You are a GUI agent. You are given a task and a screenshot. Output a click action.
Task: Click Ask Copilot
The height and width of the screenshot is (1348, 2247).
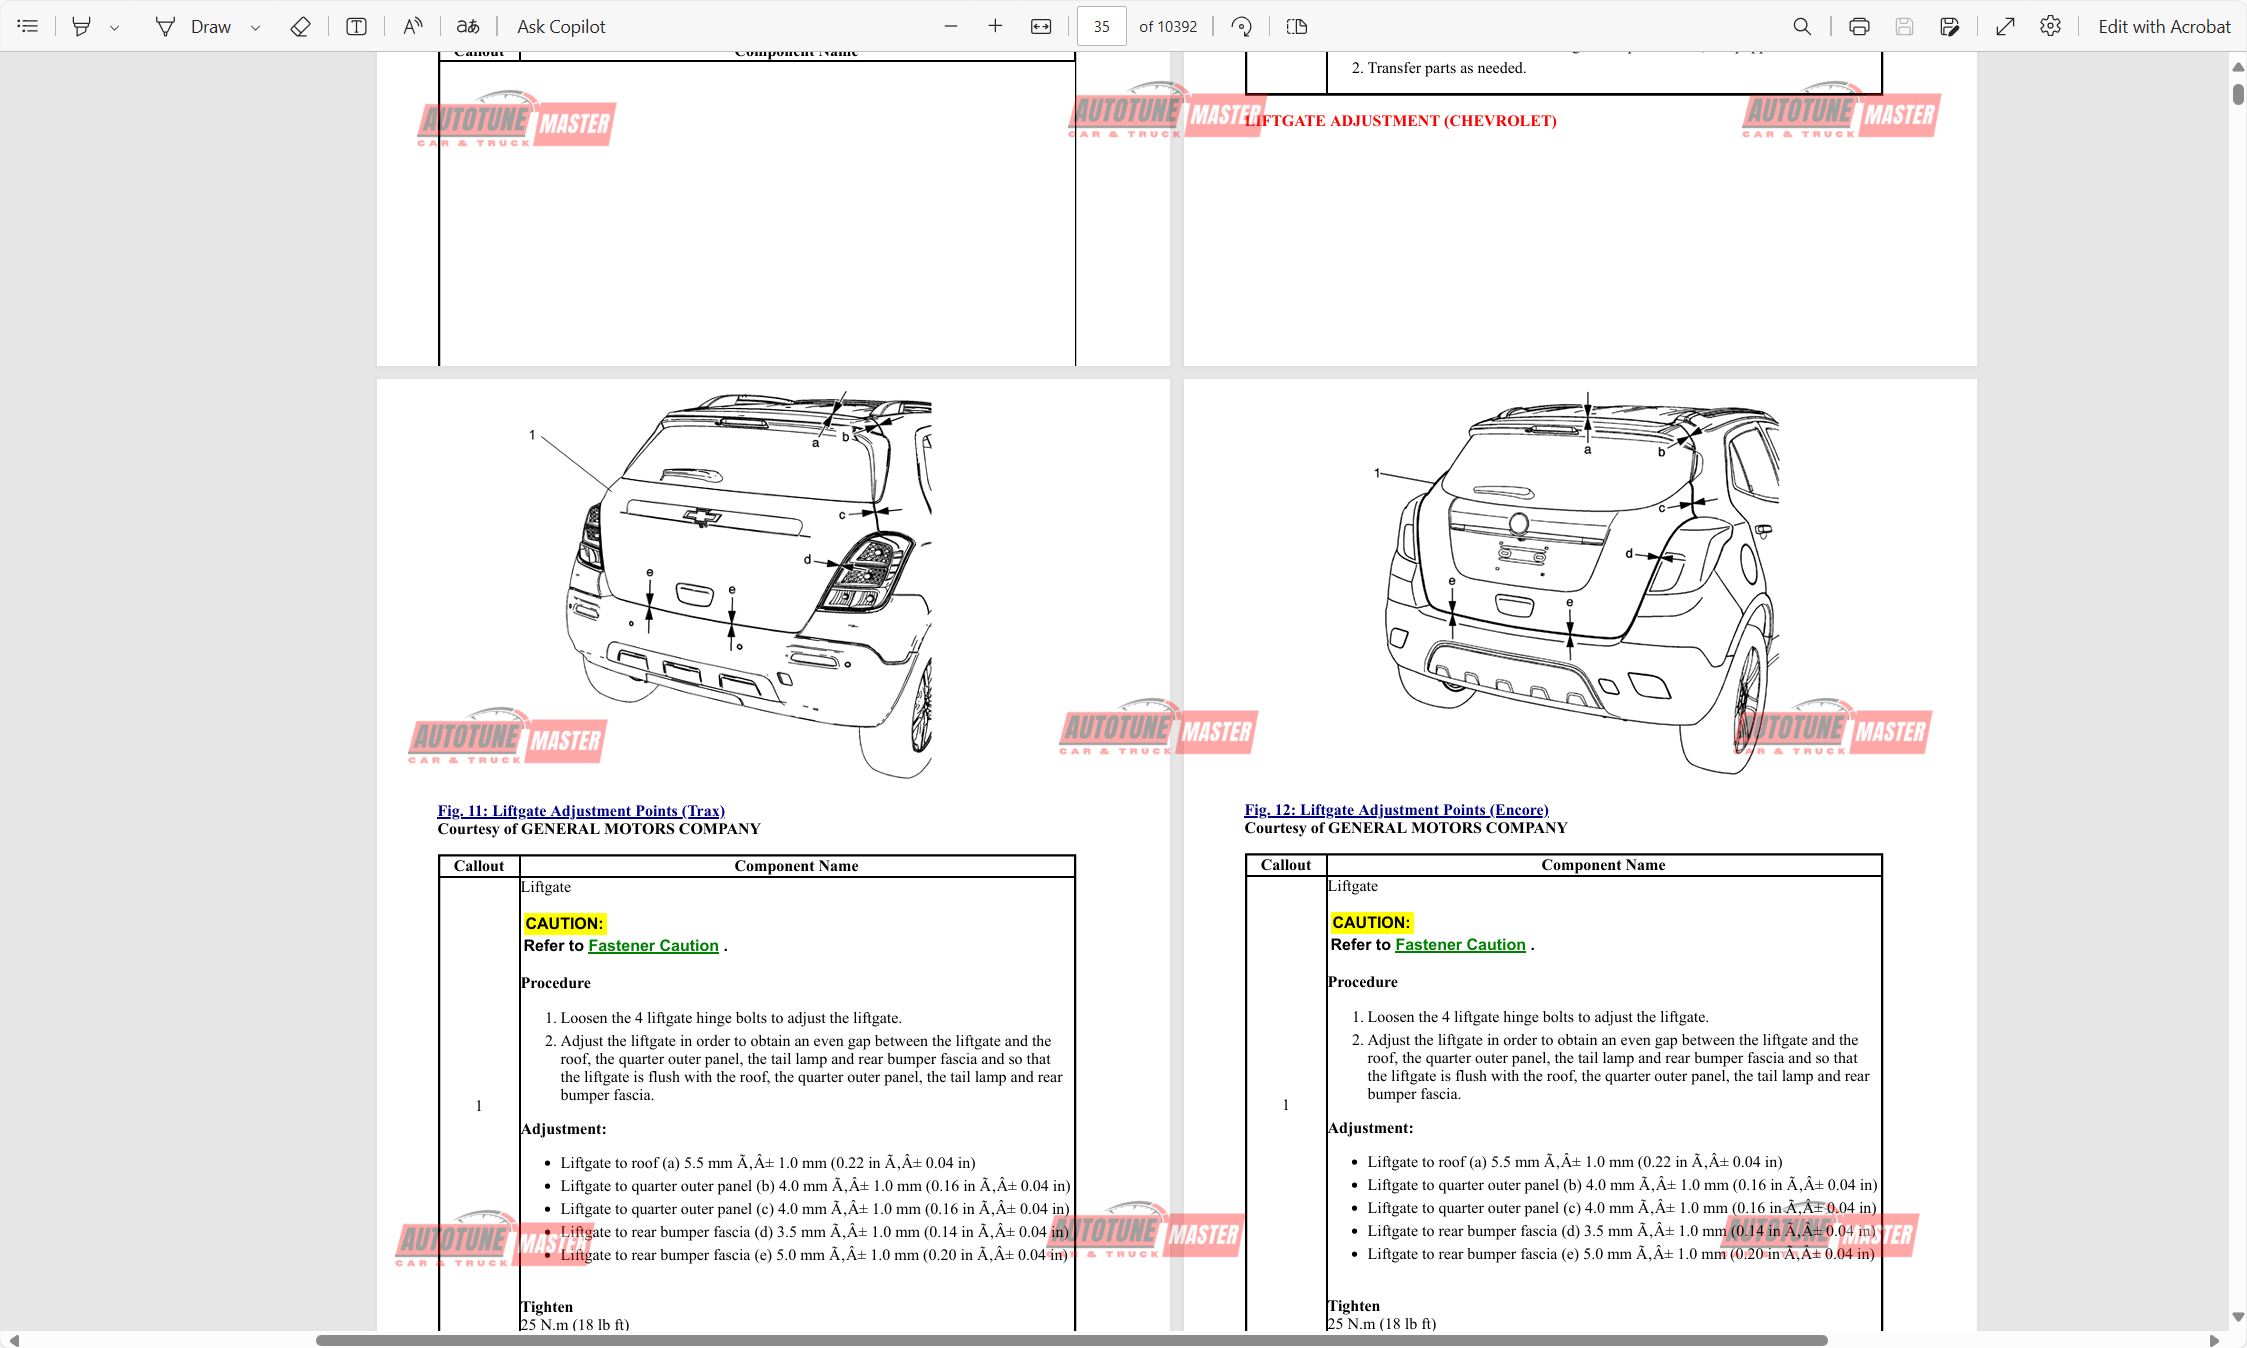560,27
